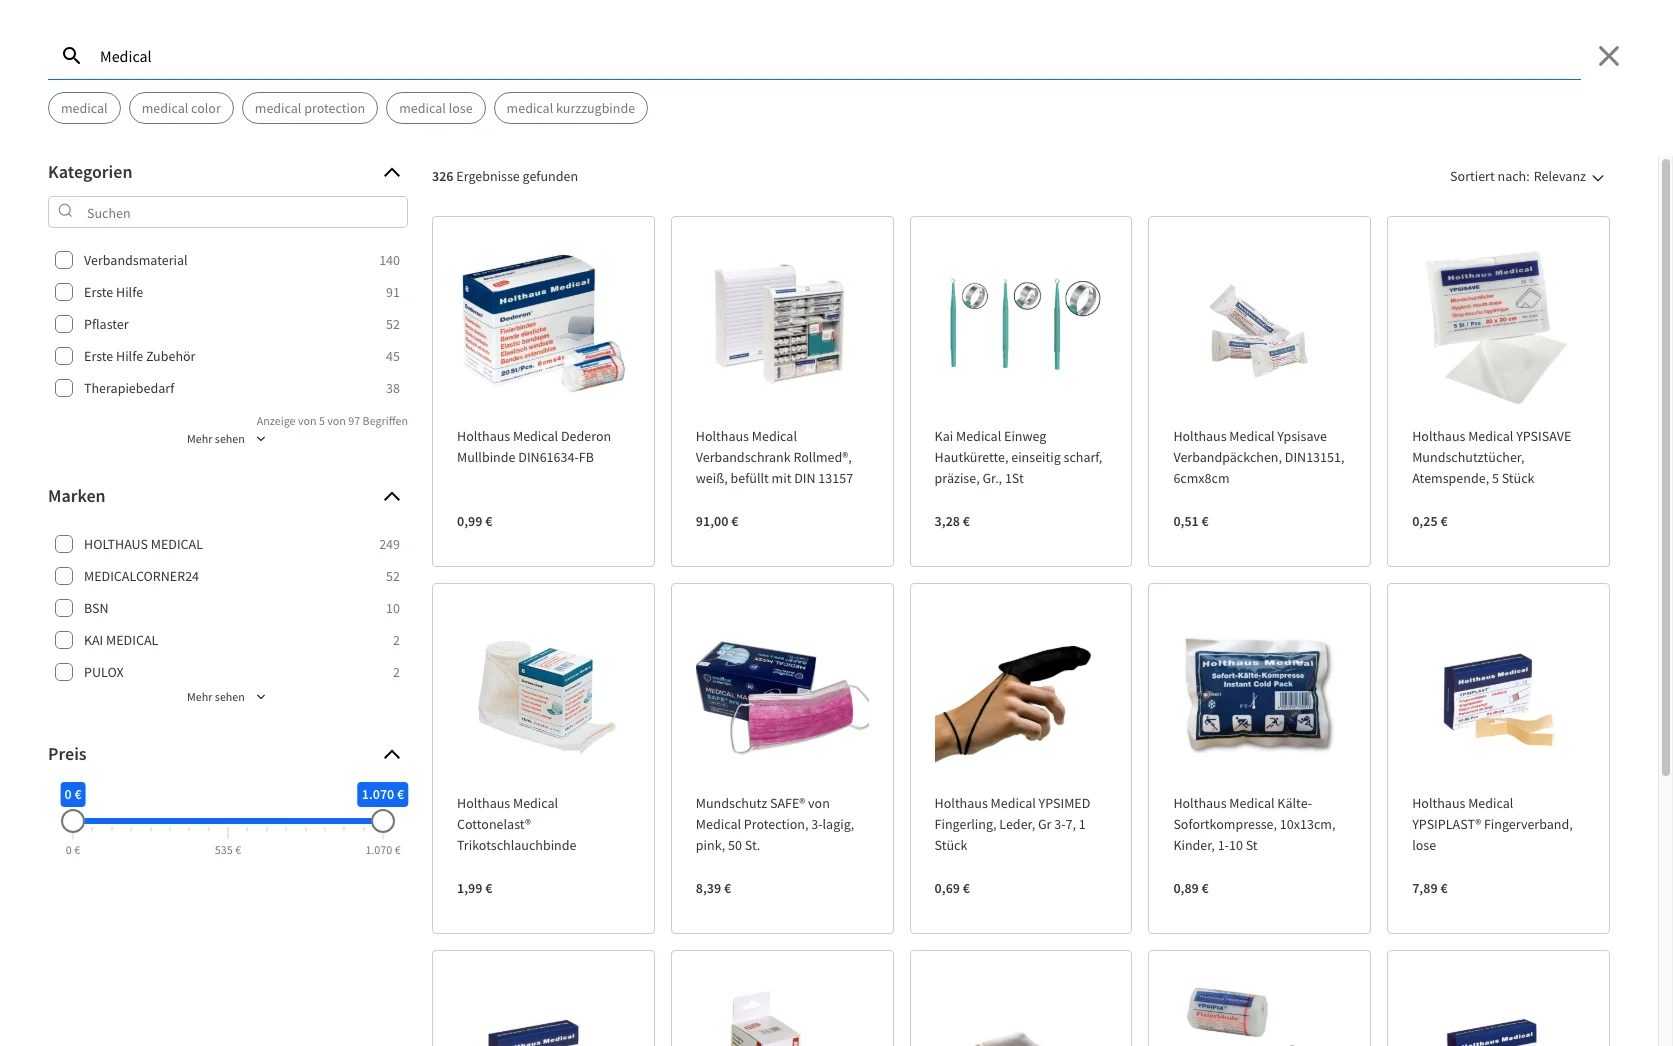
Task: Open Holthaus Medical Dederon Mullbinde title
Action: pos(534,447)
